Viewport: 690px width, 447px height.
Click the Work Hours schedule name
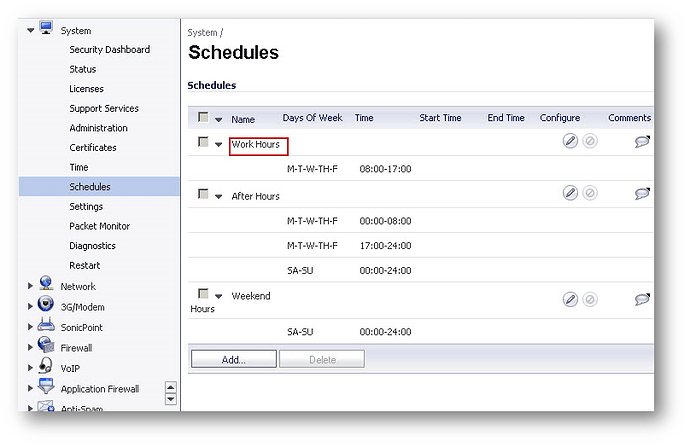256,145
